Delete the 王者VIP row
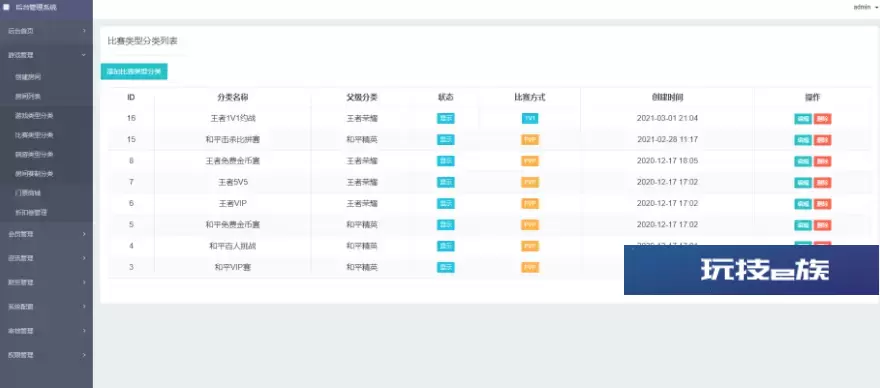This screenshot has height=388, width=880. [x=822, y=204]
